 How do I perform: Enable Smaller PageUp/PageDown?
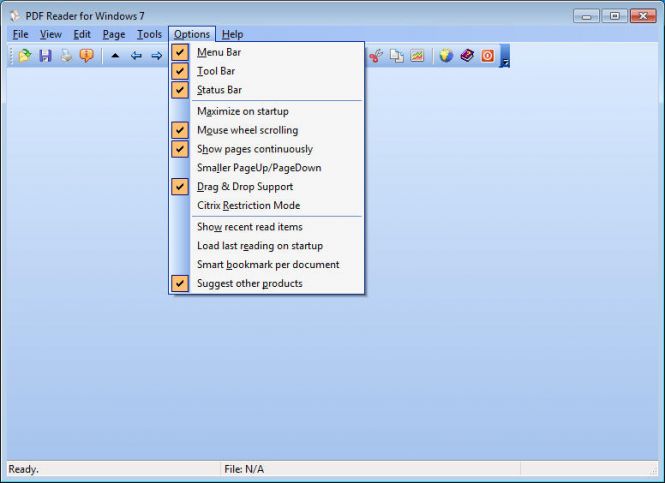coord(266,168)
